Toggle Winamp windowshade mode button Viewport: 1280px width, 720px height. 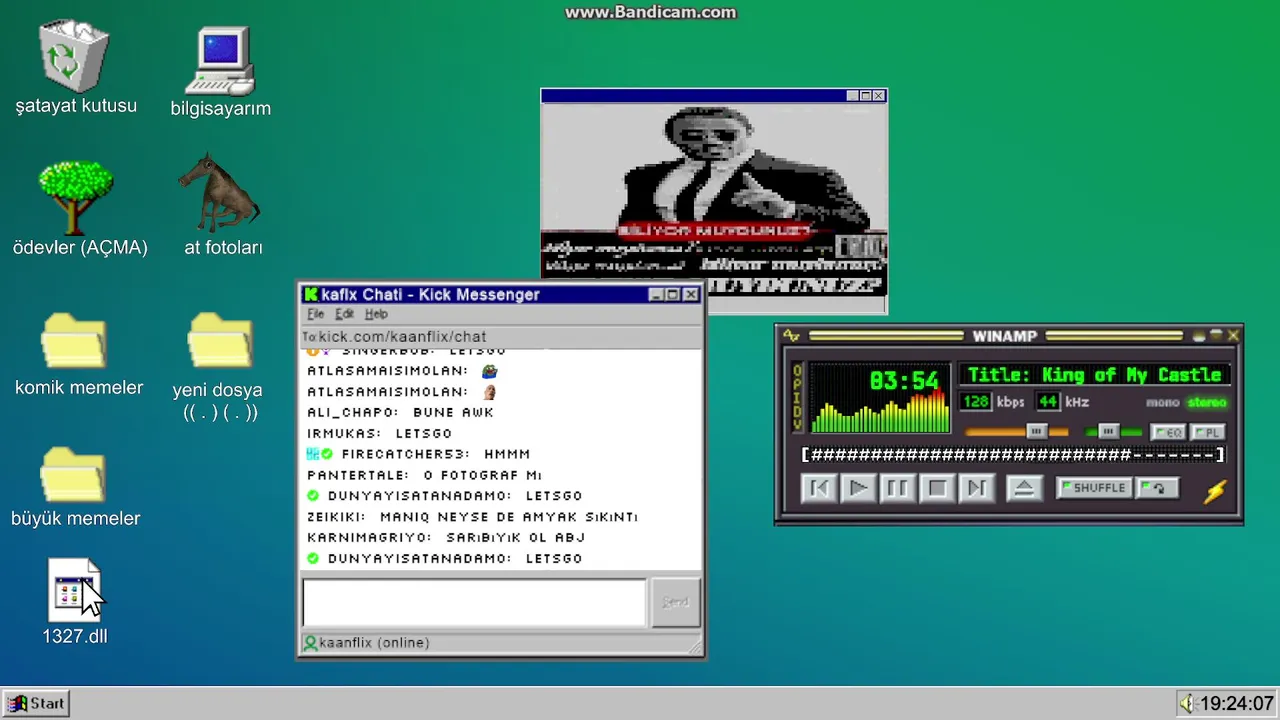(1216, 335)
